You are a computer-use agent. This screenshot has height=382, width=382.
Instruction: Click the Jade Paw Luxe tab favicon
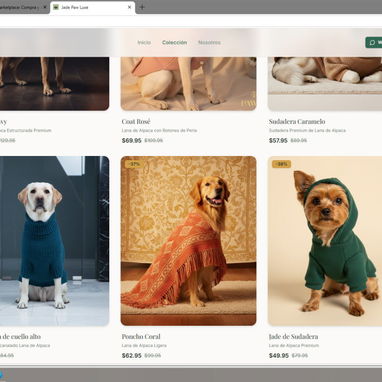56,7
